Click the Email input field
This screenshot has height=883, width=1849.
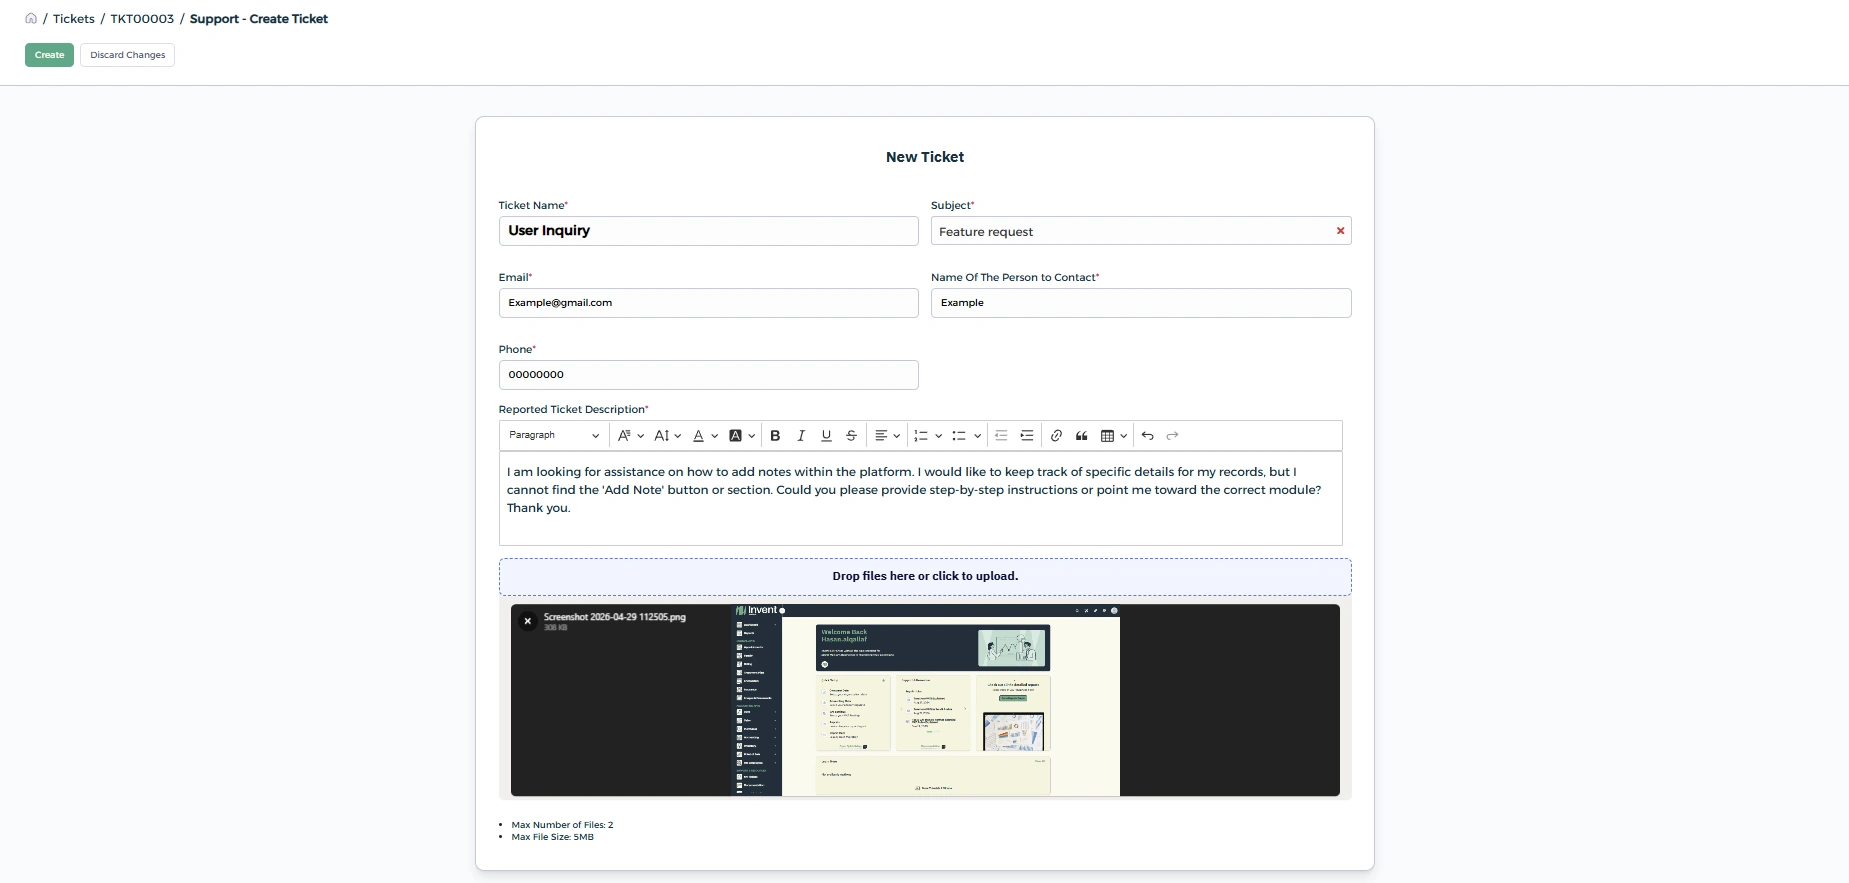pos(708,303)
